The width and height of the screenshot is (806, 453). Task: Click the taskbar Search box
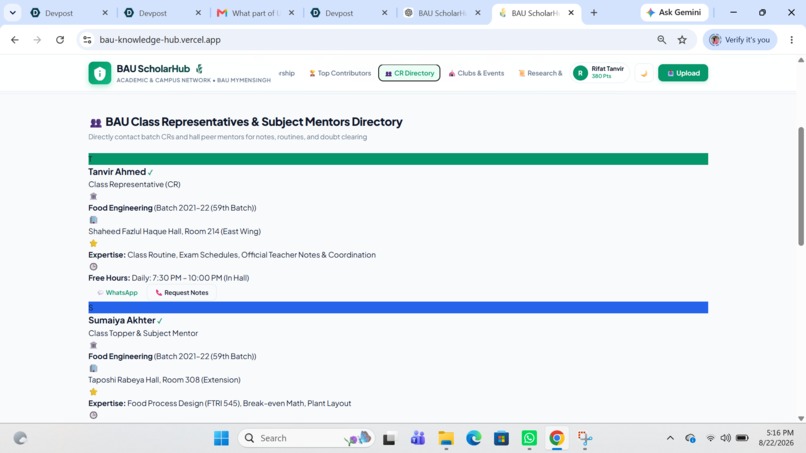[306, 438]
